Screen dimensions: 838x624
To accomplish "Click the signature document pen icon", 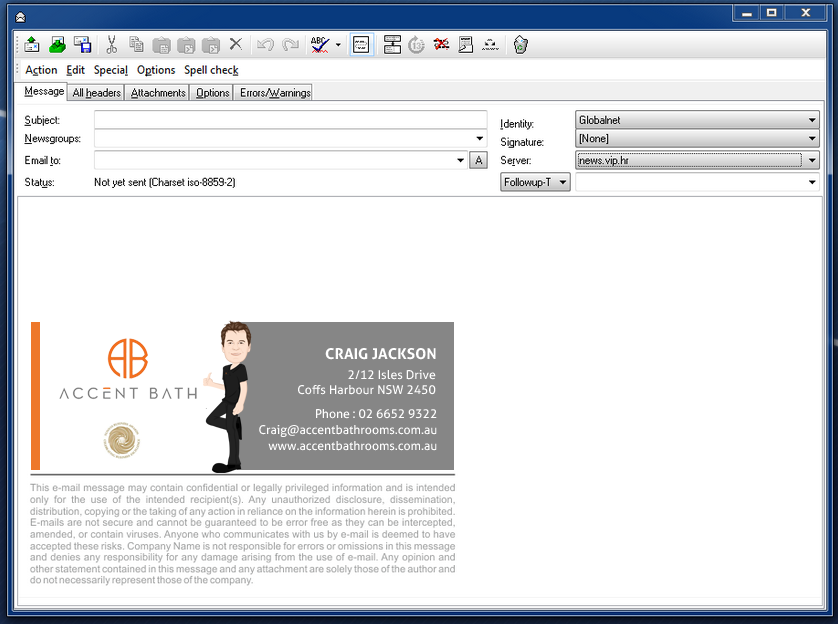I will tap(466, 45).
